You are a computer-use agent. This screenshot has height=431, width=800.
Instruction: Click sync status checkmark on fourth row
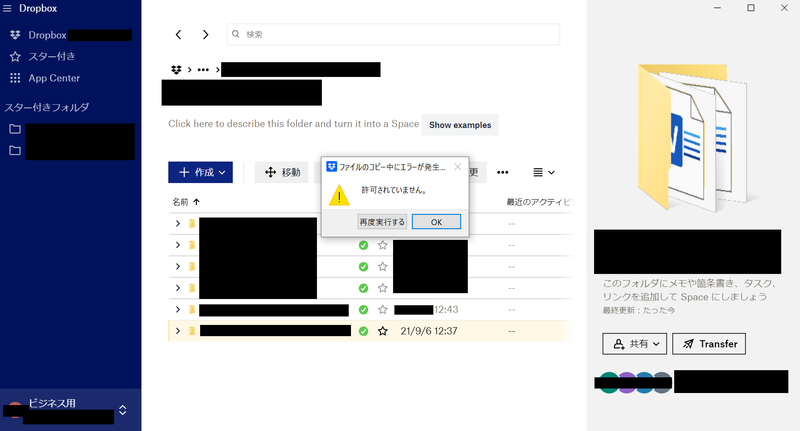tap(363, 288)
